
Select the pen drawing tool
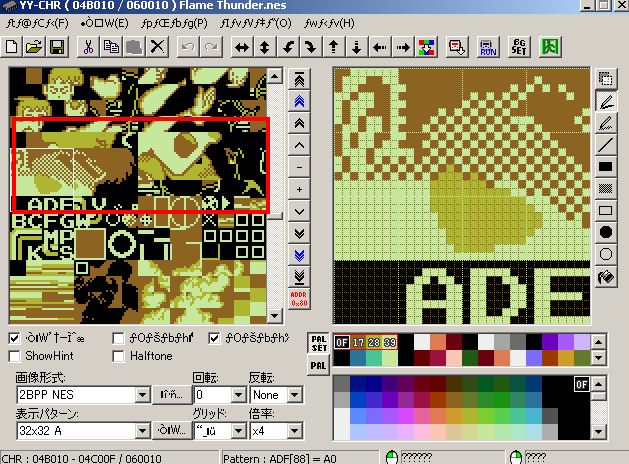click(x=606, y=101)
